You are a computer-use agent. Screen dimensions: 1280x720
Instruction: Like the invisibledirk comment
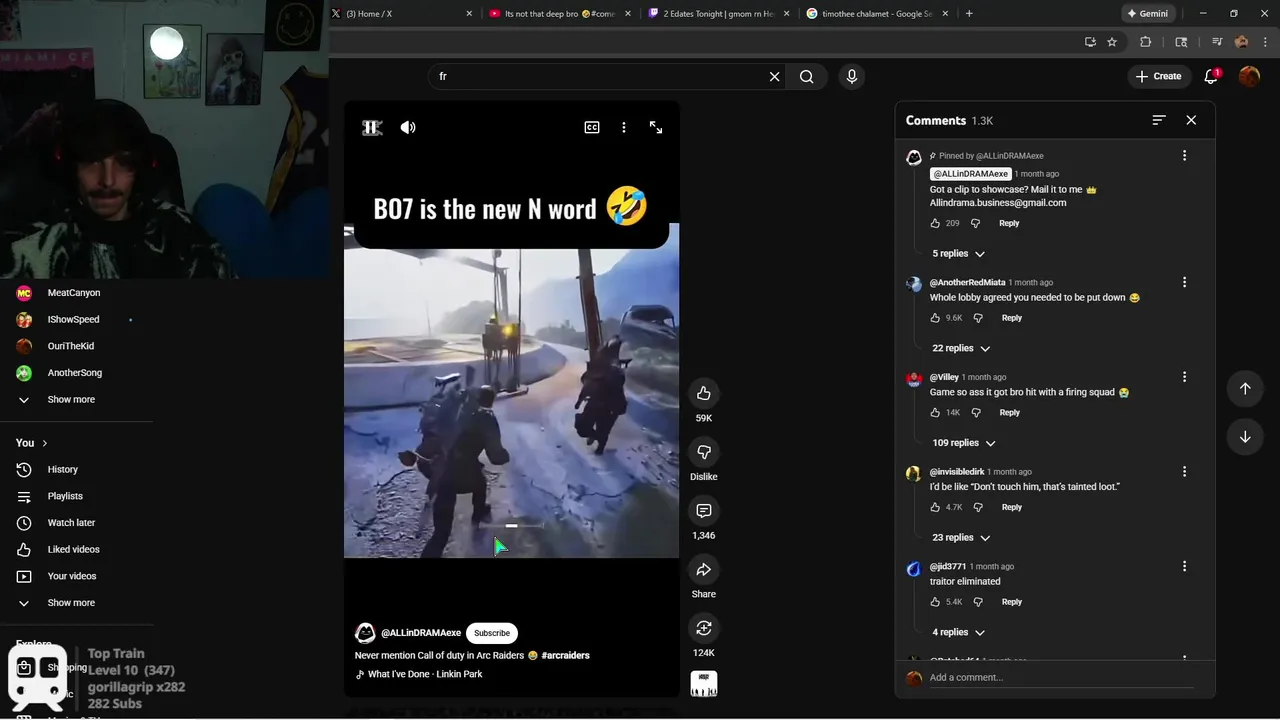[935, 507]
